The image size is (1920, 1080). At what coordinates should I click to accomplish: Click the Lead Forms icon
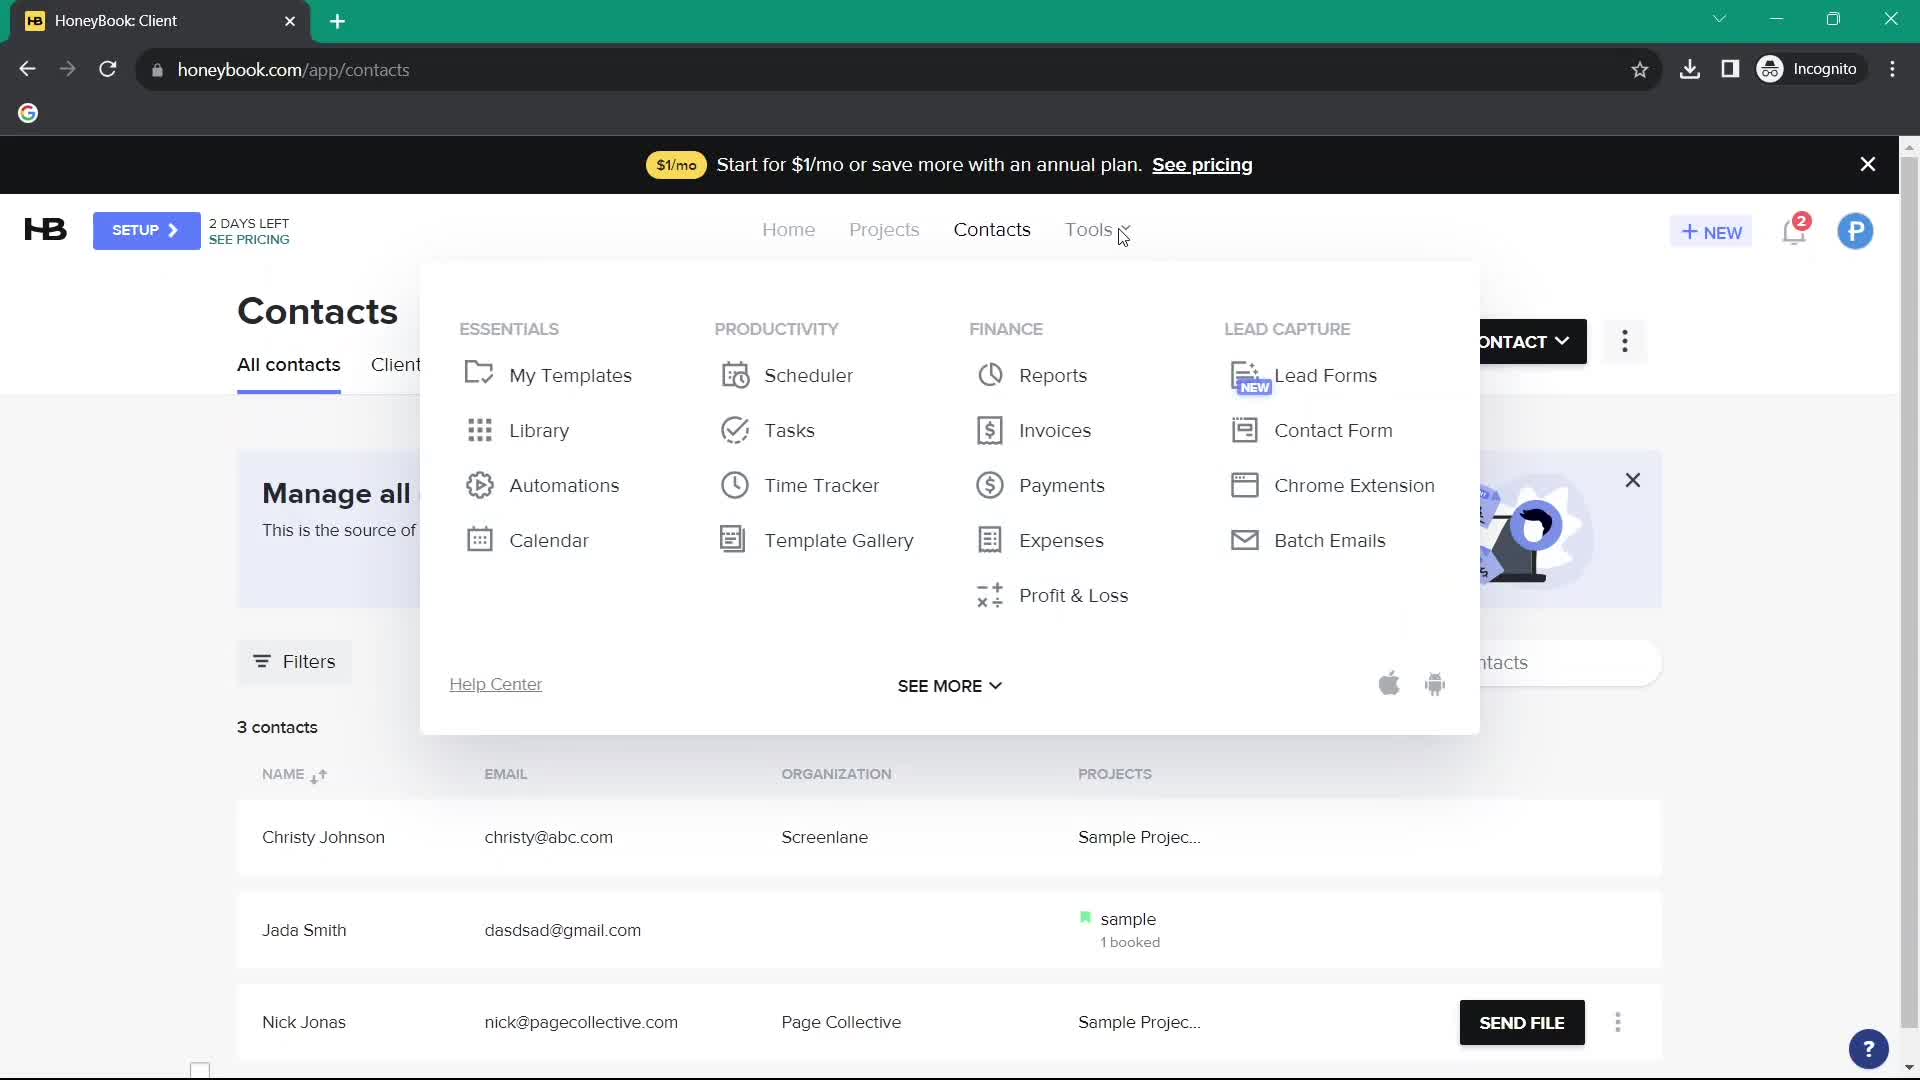1245,375
